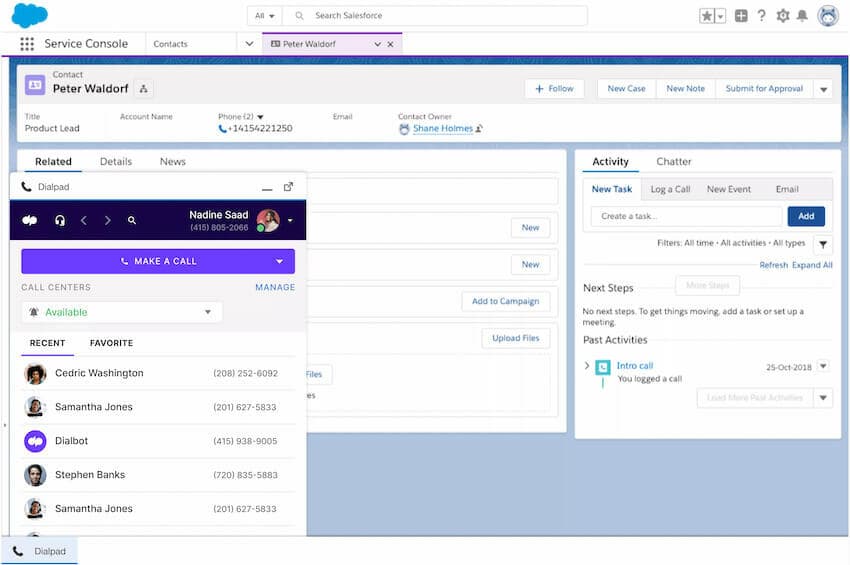
Task: Open Salesforce setup gear
Action: coord(782,16)
